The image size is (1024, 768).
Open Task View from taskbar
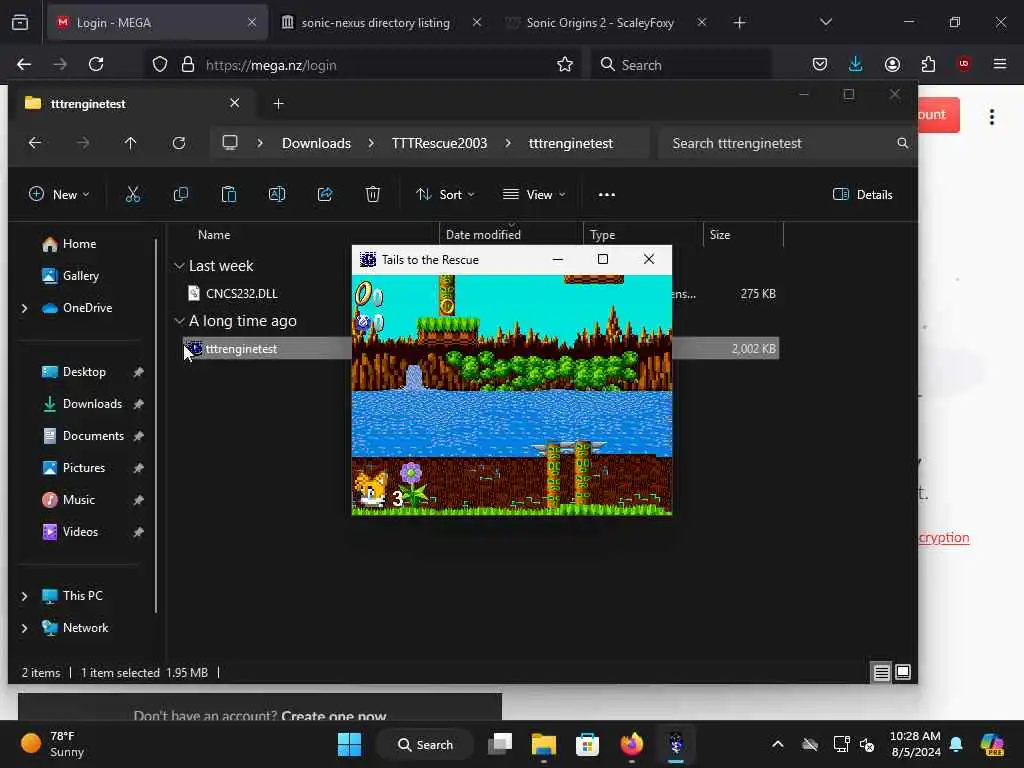pyautogui.click(x=500, y=744)
